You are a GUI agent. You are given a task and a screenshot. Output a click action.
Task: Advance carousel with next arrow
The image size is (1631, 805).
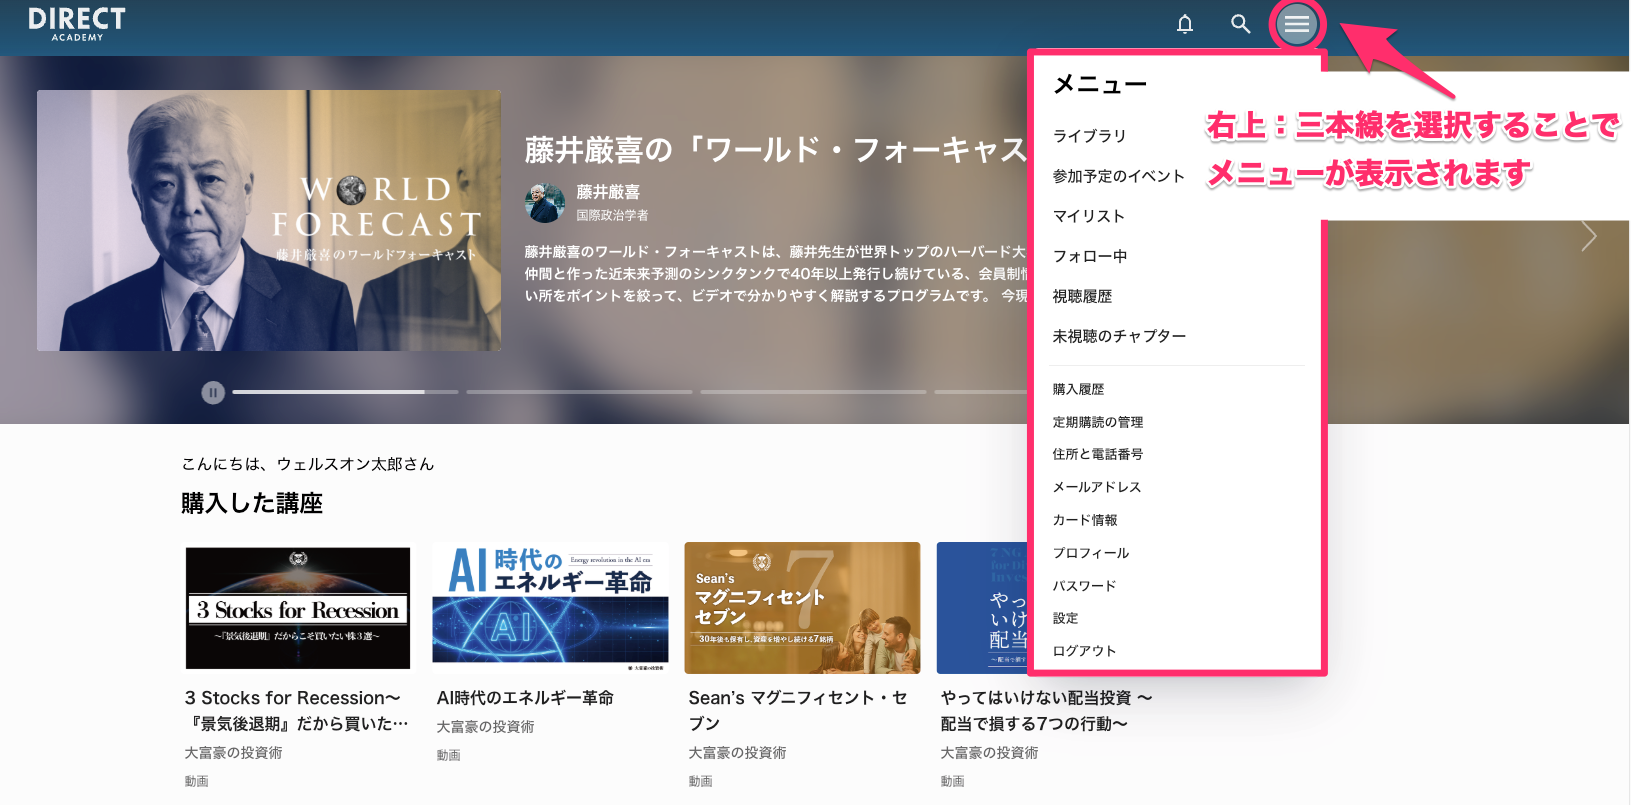(x=1589, y=236)
